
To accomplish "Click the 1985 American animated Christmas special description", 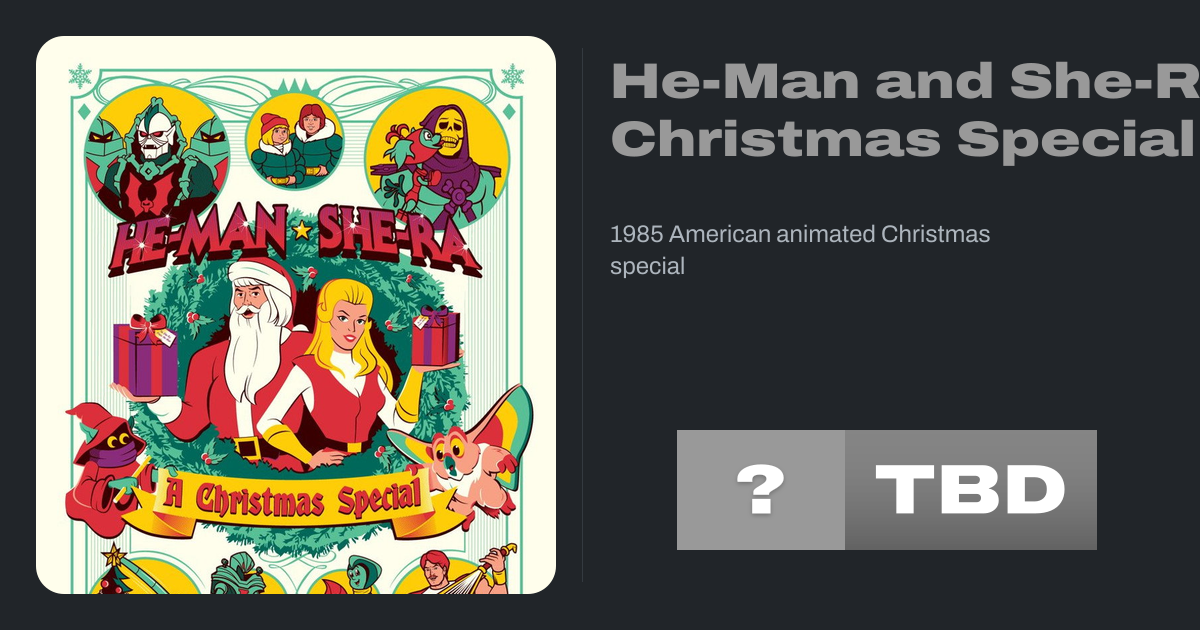I will (x=800, y=250).
